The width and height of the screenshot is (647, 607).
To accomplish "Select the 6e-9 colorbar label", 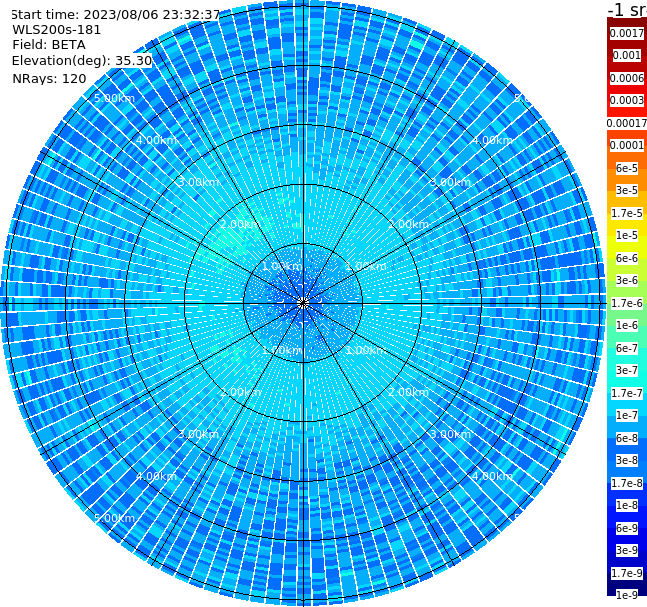I will pyautogui.click(x=627, y=528).
